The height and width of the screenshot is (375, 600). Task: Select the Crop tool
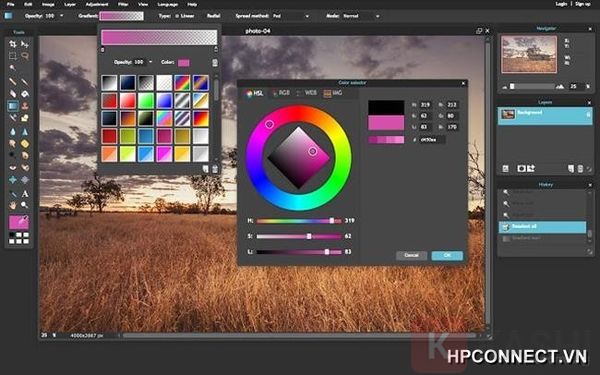13,44
